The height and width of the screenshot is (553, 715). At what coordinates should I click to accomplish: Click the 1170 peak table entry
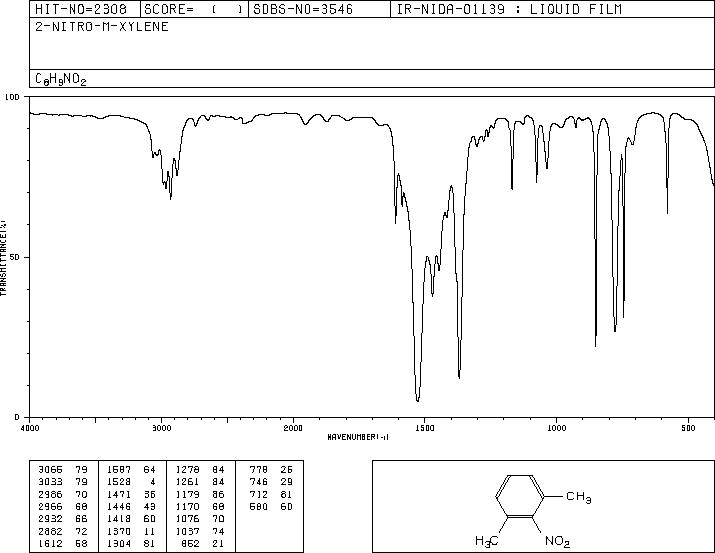point(187,506)
